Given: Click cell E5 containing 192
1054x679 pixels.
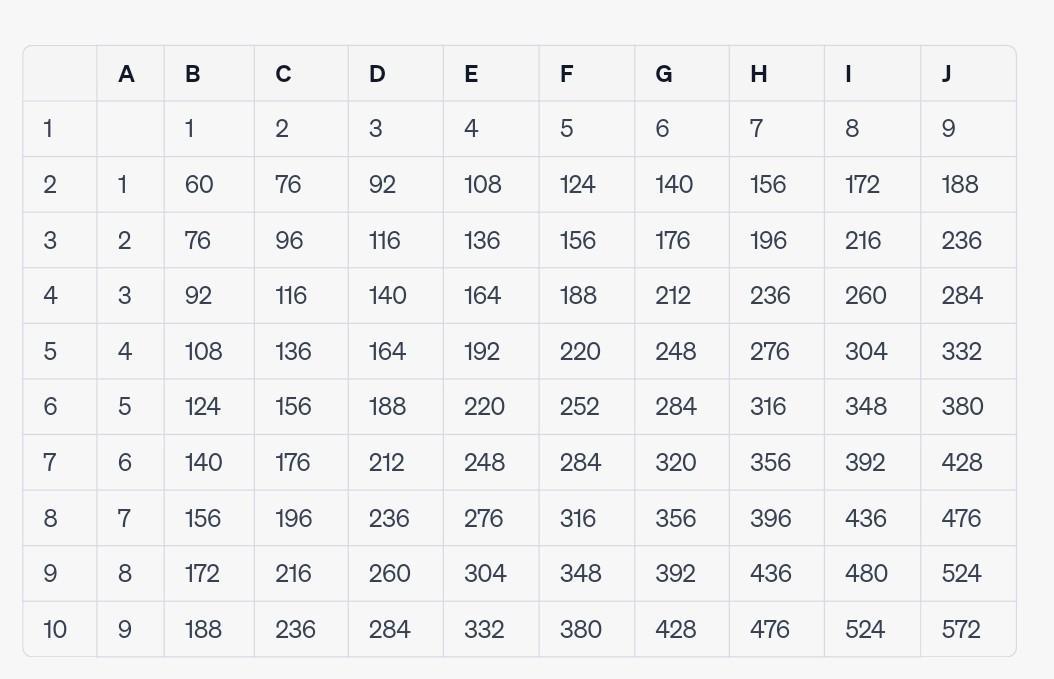Looking at the screenshot, I should coord(491,352).
